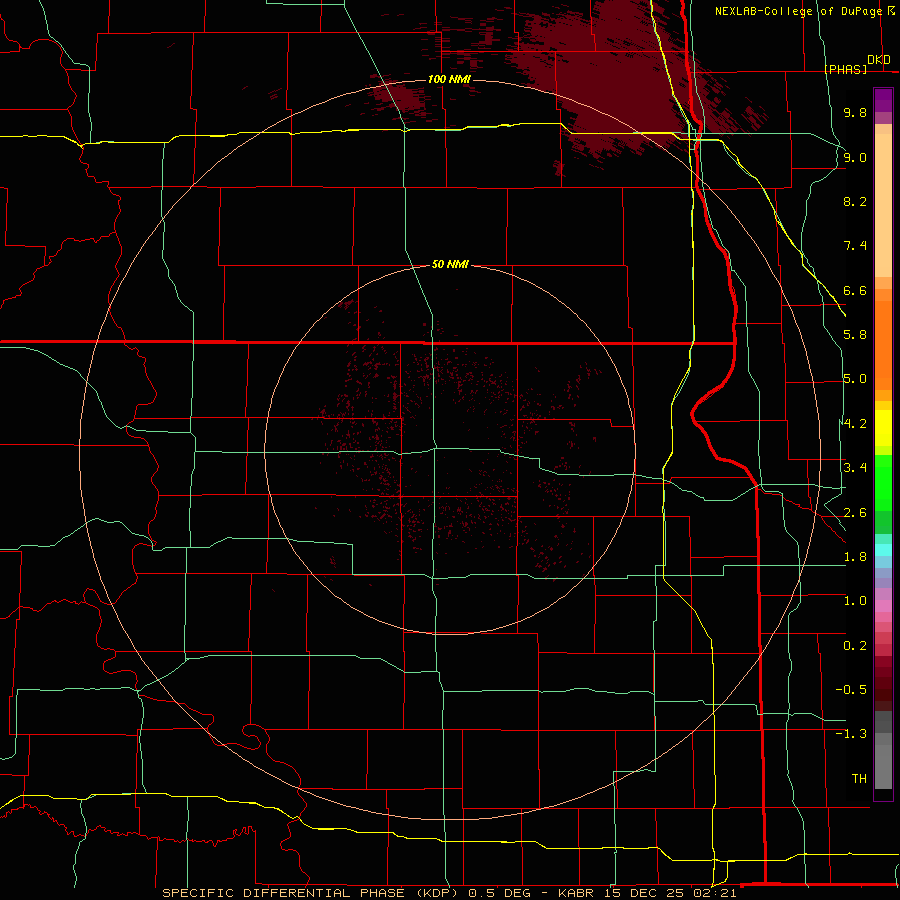900x900 pixels.
Task: Click the 9.0 scale value
Action: click(x=855, y=157)
